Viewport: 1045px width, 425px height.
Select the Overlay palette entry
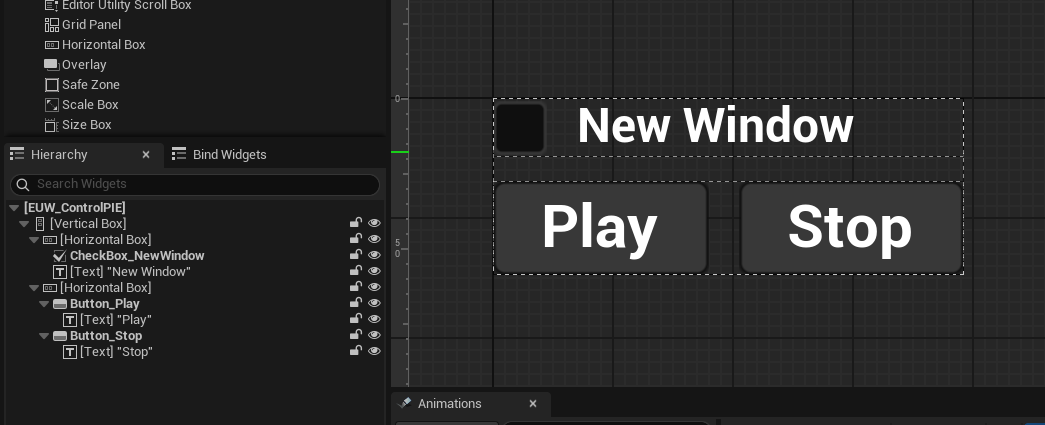[x=84, y=65]
